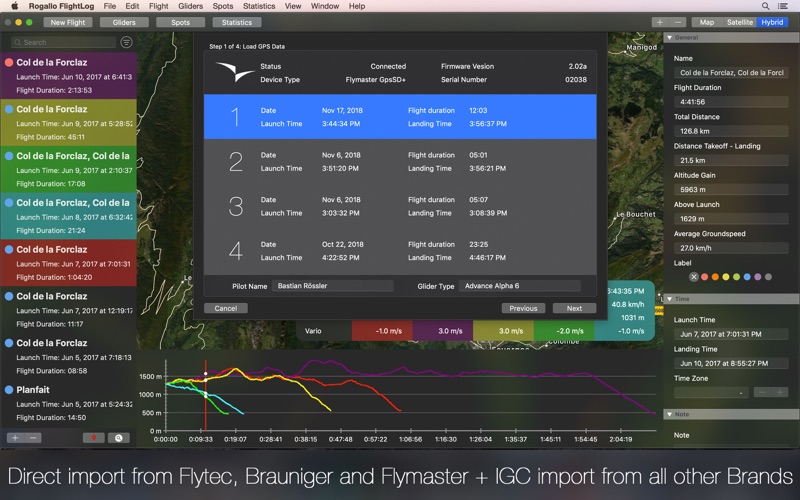Click the flight Name field in General
Viewport: 800px width, 500px height.
731,72
